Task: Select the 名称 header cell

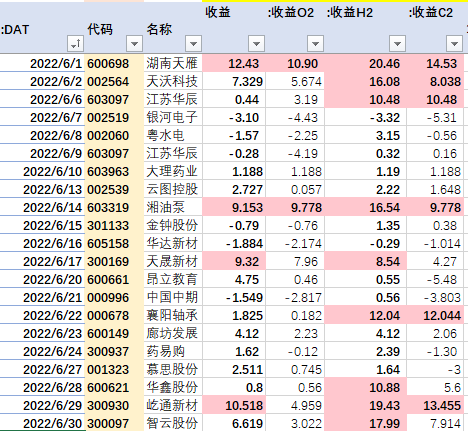Action: point(173,28)
